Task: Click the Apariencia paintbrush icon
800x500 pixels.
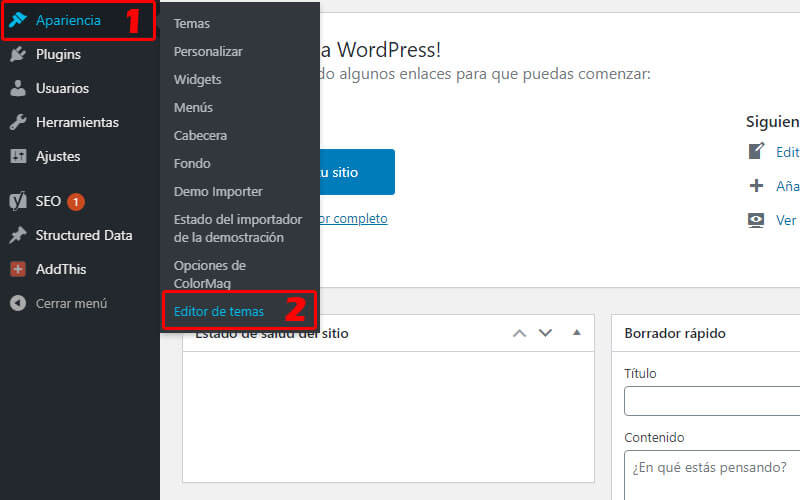Action: click(18, 20)
